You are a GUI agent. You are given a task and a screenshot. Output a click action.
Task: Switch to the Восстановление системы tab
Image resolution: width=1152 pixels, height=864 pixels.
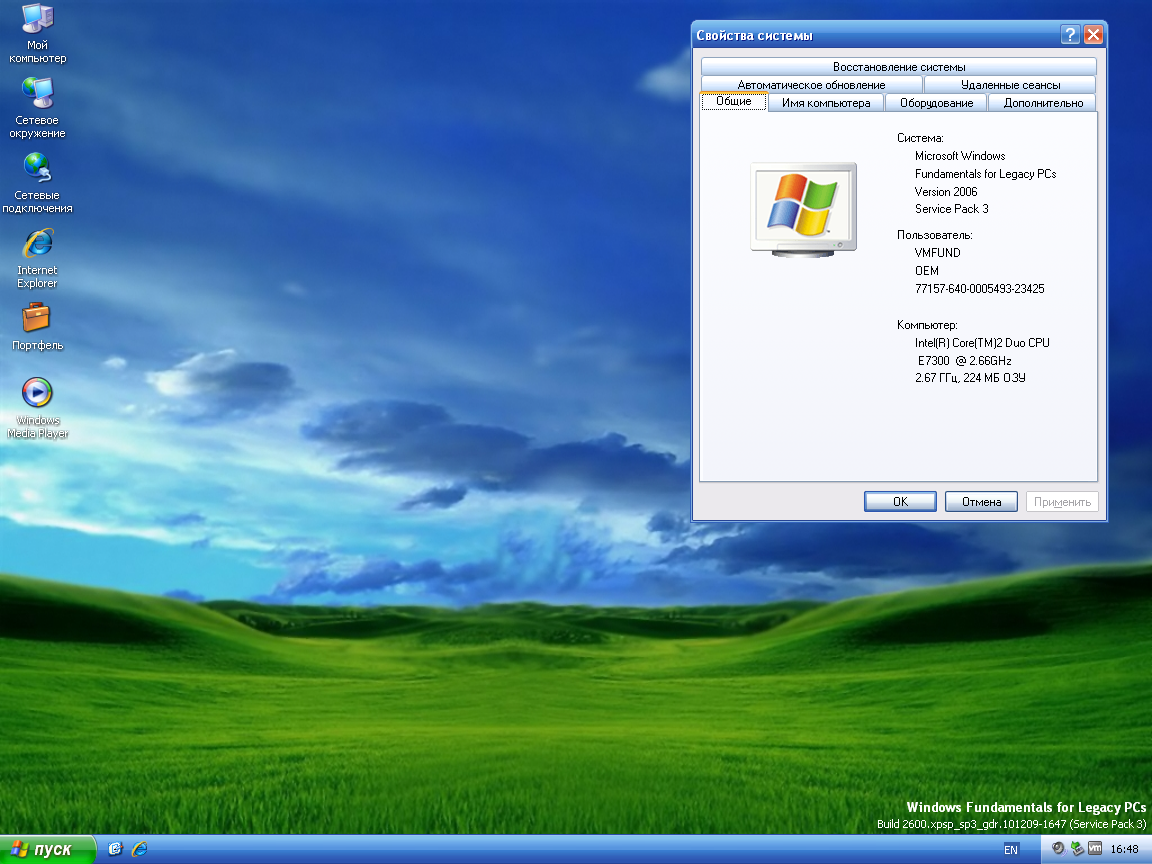898,67
